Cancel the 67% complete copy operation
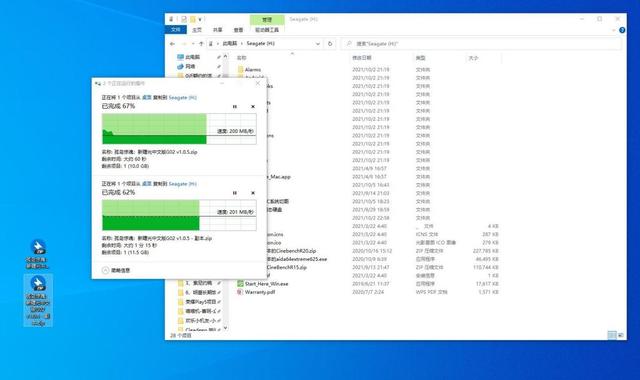The image size is (640, 380). [253, 107]
